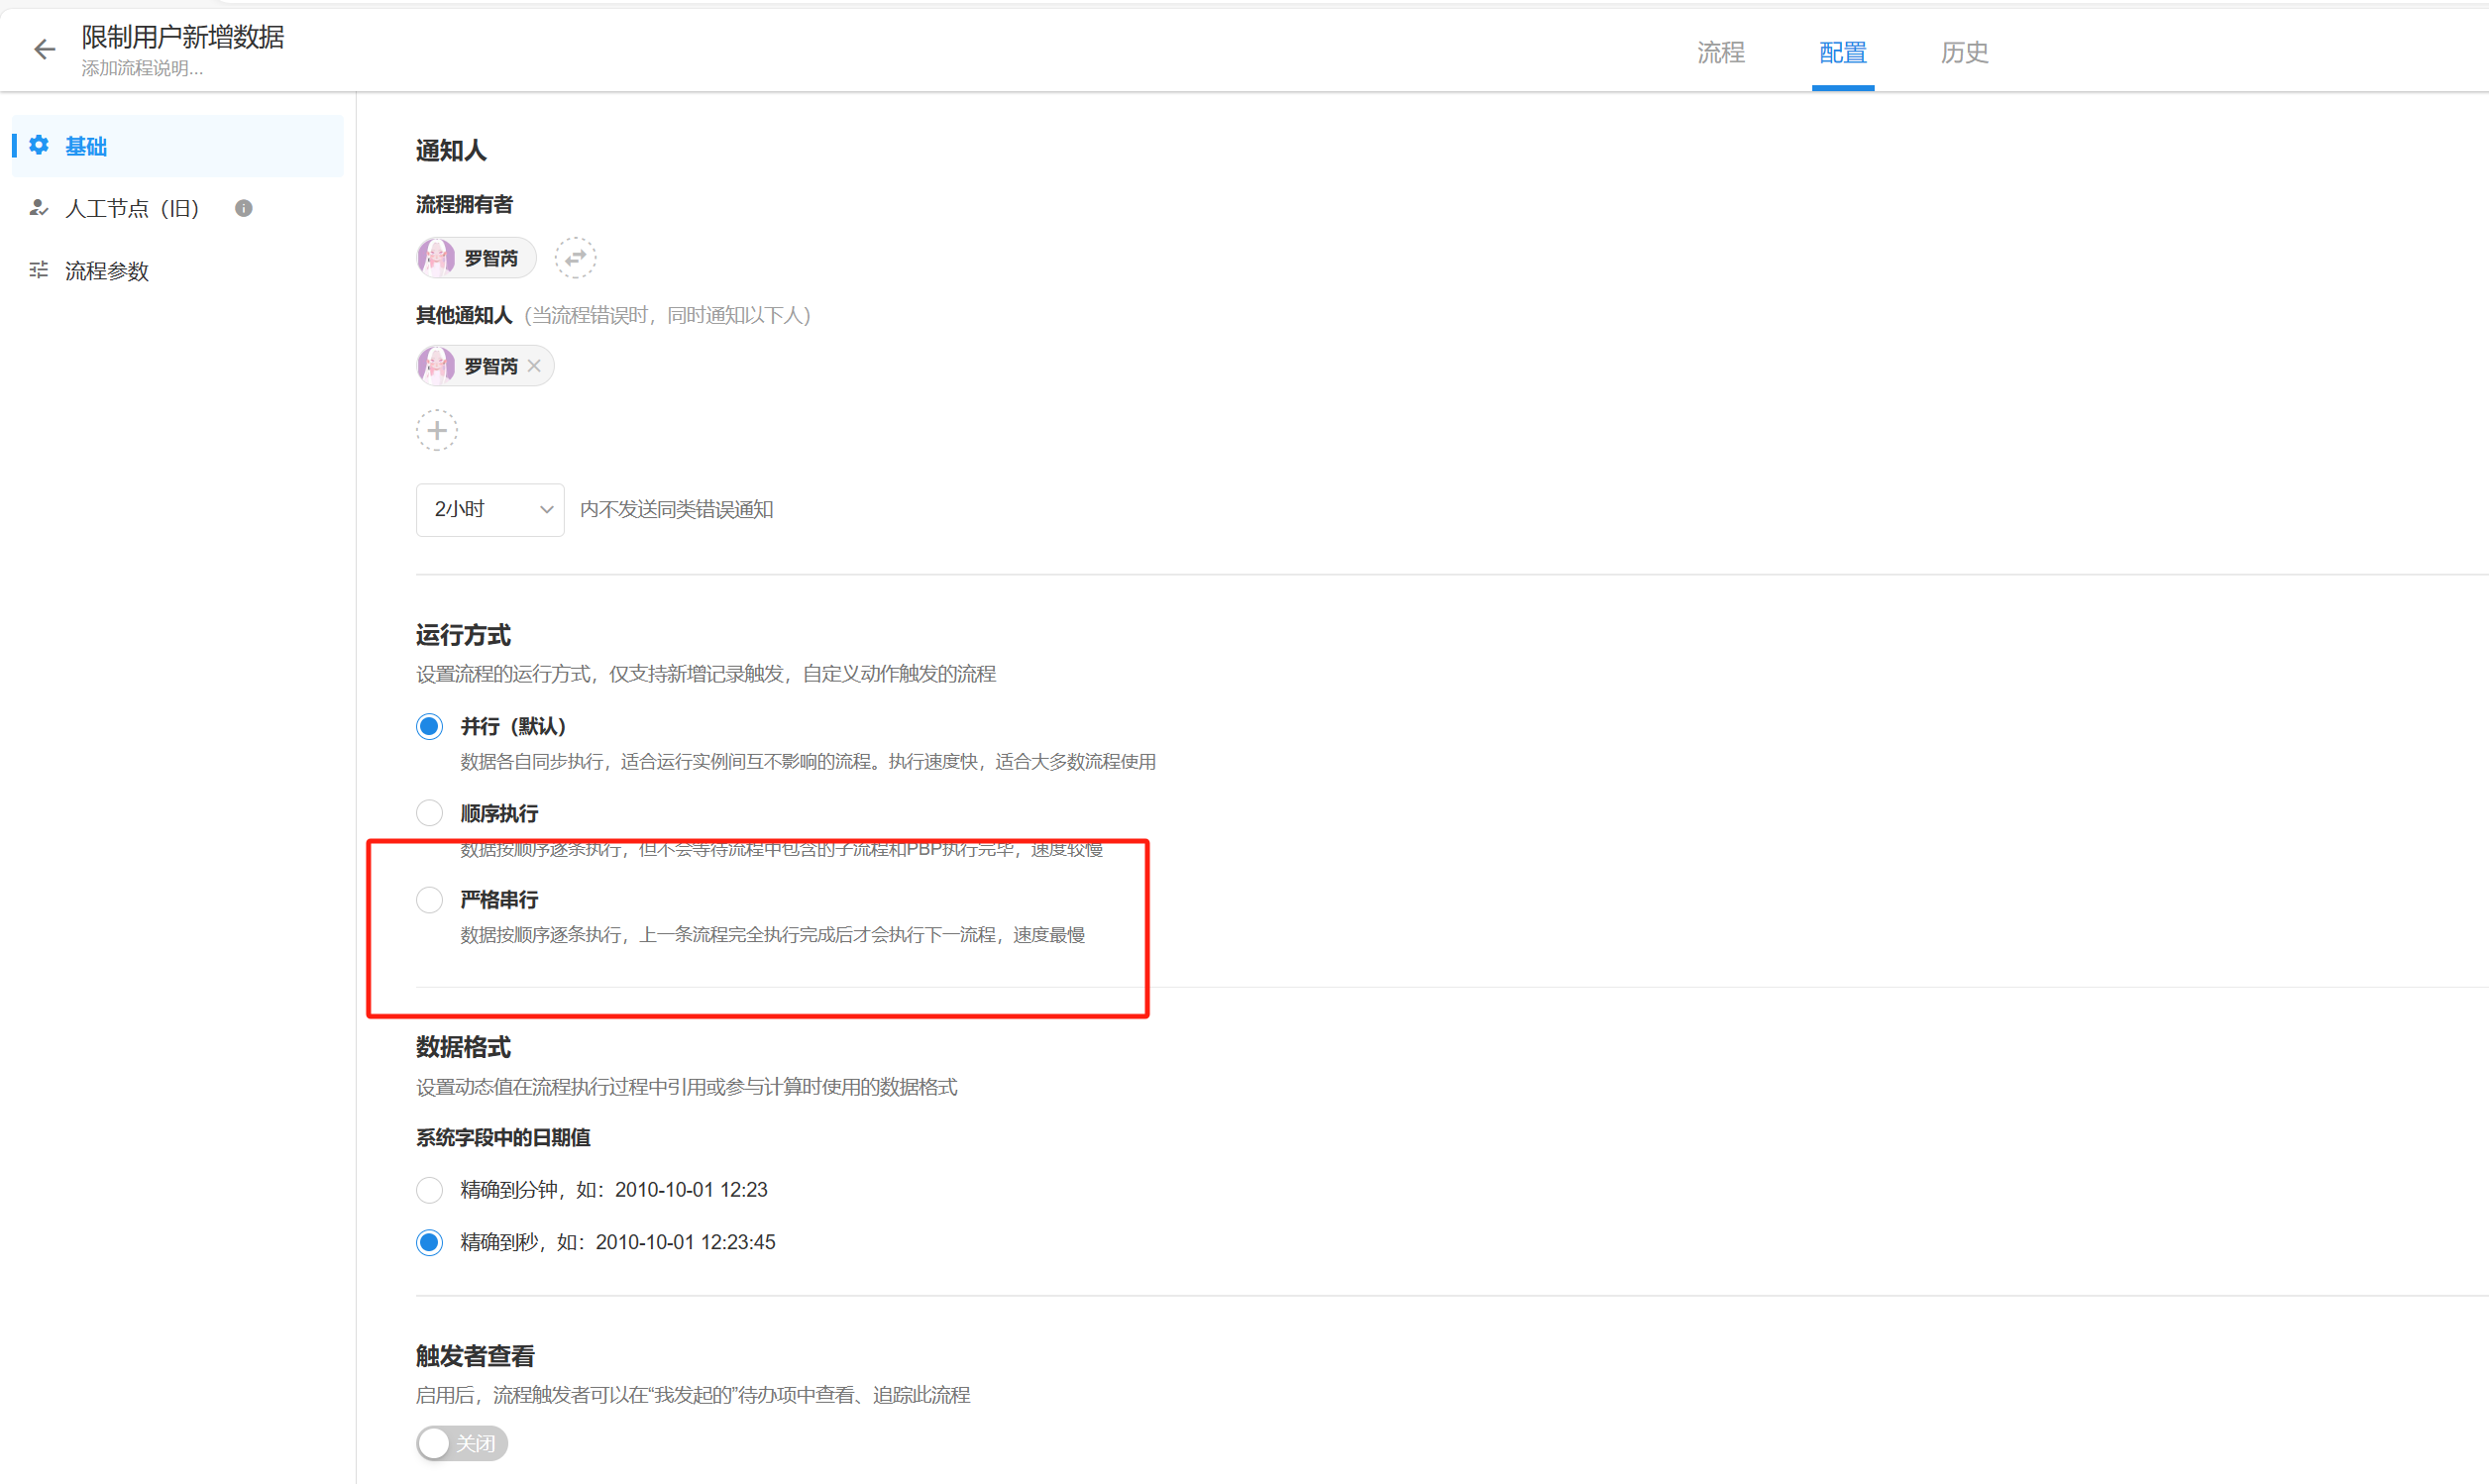Click the gear icon beside 基础
The height and width of the screenshot is (1484, 2489).
click(39, 146)
